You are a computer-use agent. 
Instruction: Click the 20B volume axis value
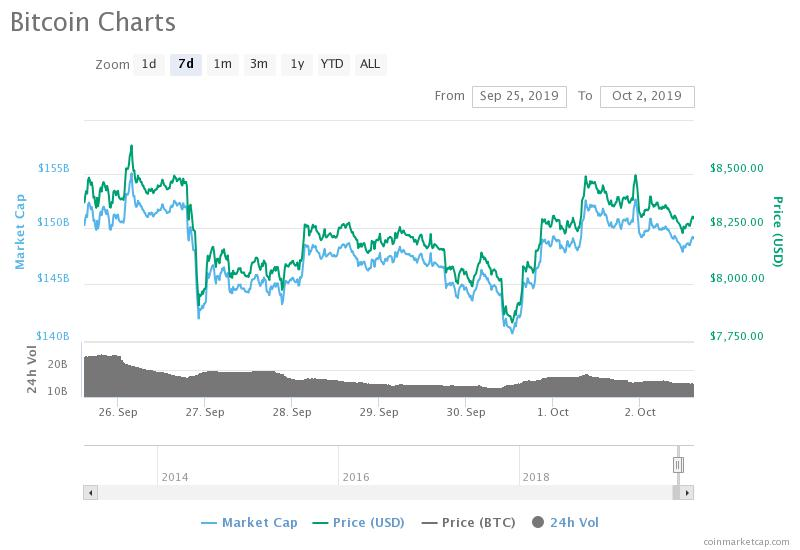click(58, 364)
